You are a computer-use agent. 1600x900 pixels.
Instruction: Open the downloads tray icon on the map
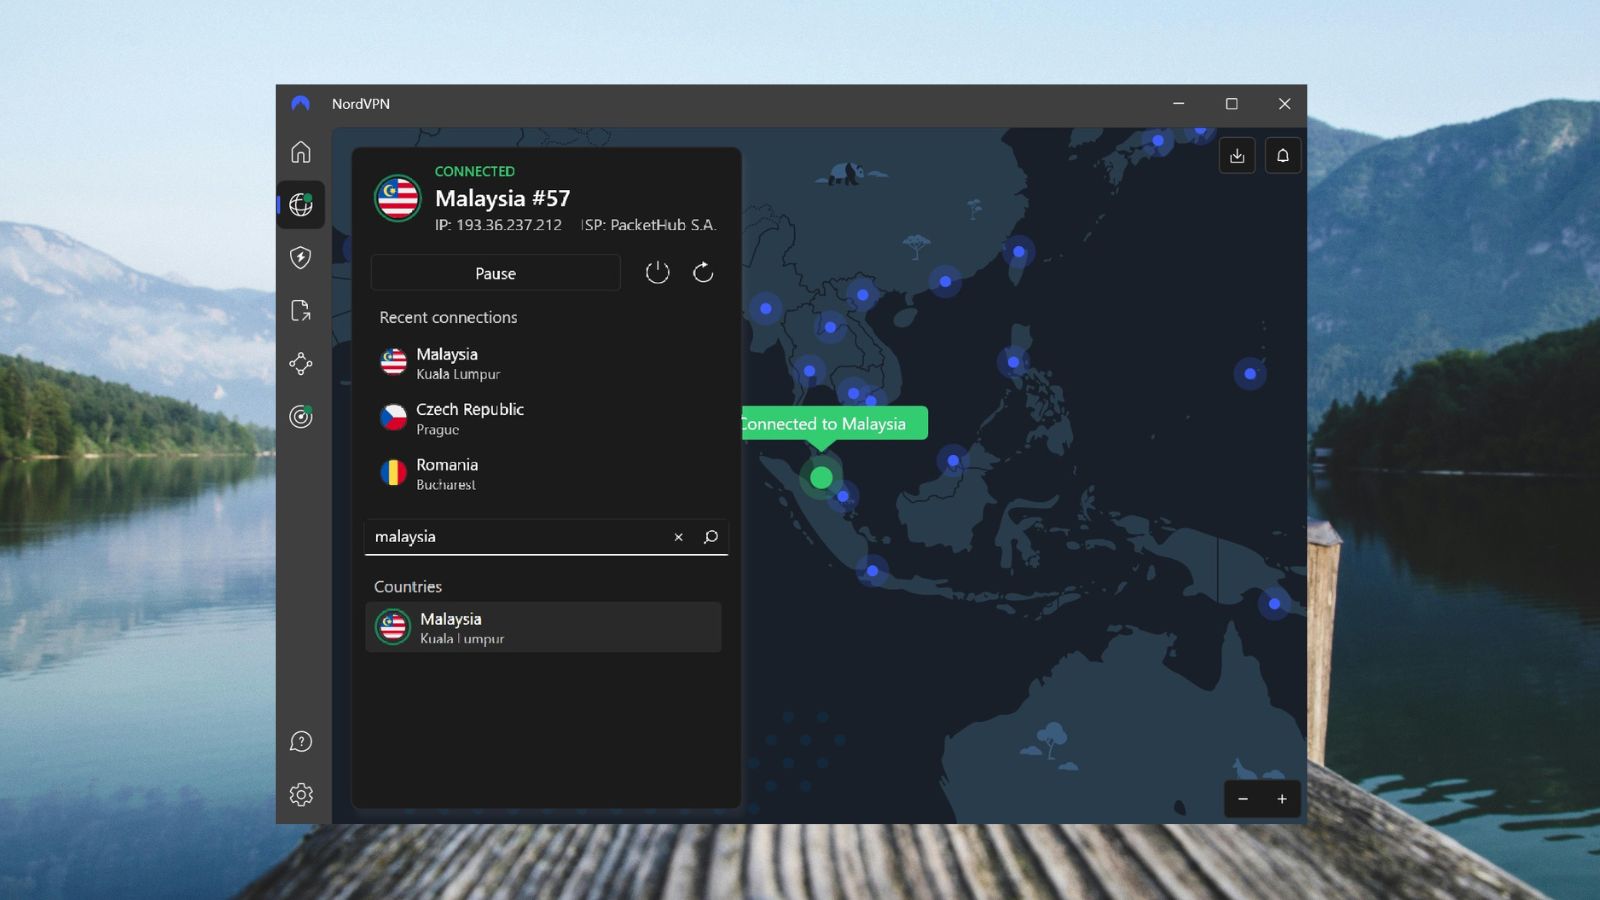[x=1237, y=155]
